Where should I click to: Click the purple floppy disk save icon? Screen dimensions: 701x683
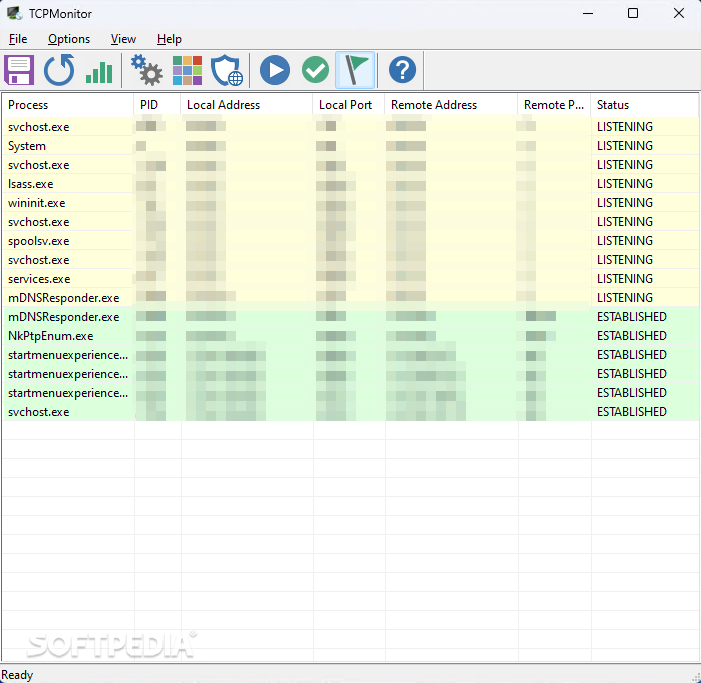click(x=19, y=70)
